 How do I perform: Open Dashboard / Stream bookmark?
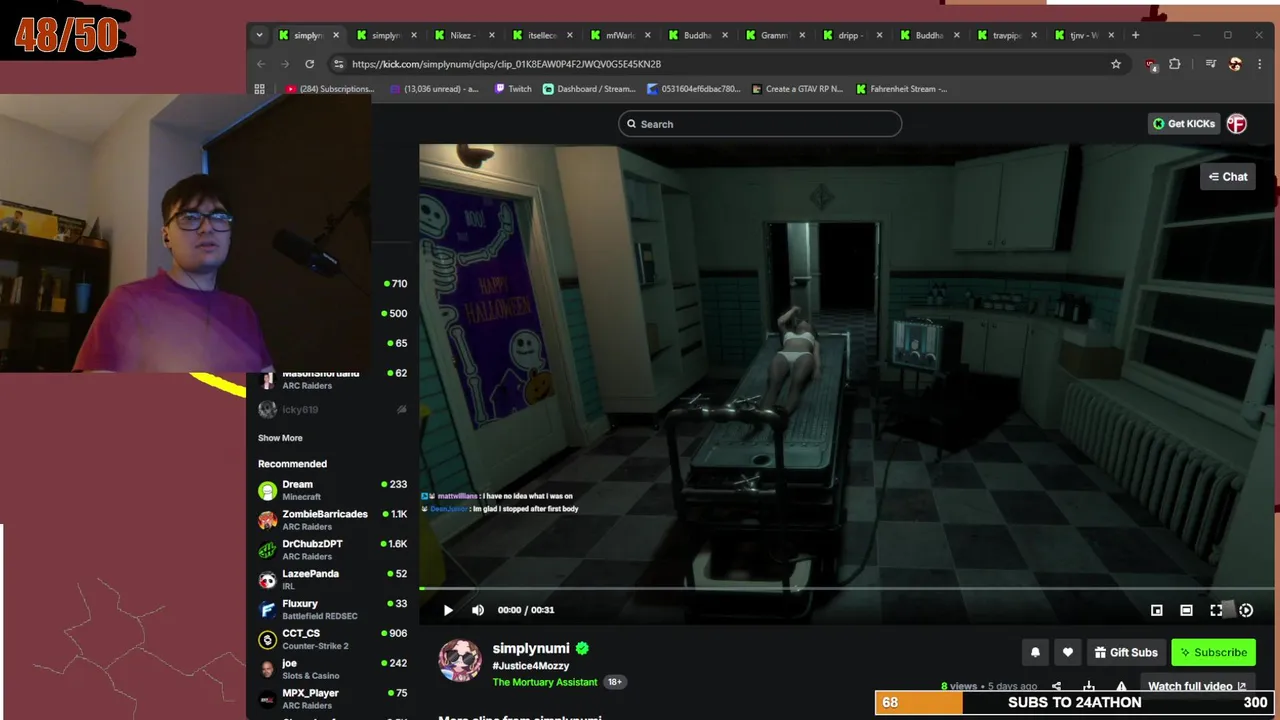[x=589, y=89]
